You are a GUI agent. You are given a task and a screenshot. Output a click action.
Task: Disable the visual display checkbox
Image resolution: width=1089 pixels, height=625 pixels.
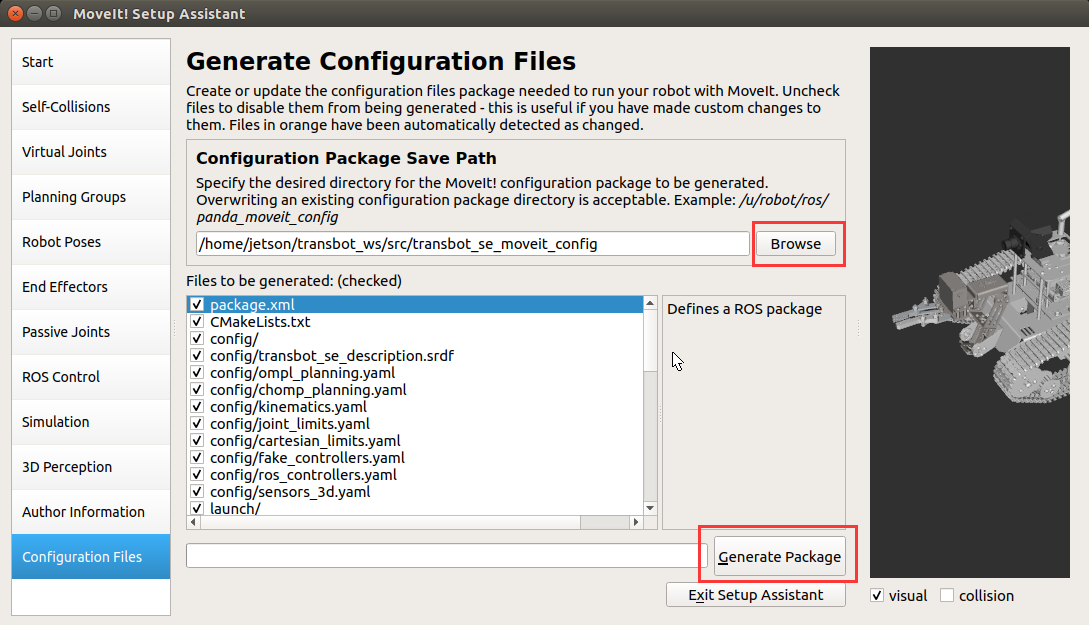[x=877, y=596]
